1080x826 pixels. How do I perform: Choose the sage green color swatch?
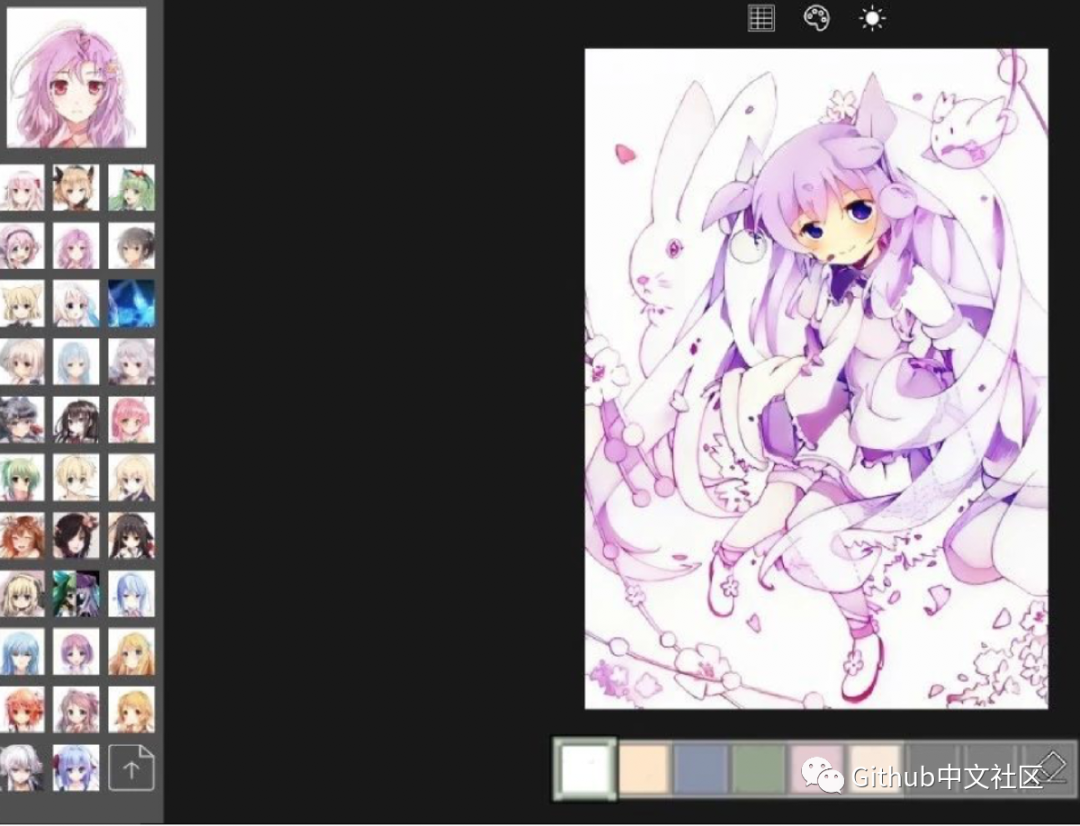[758, 768]
